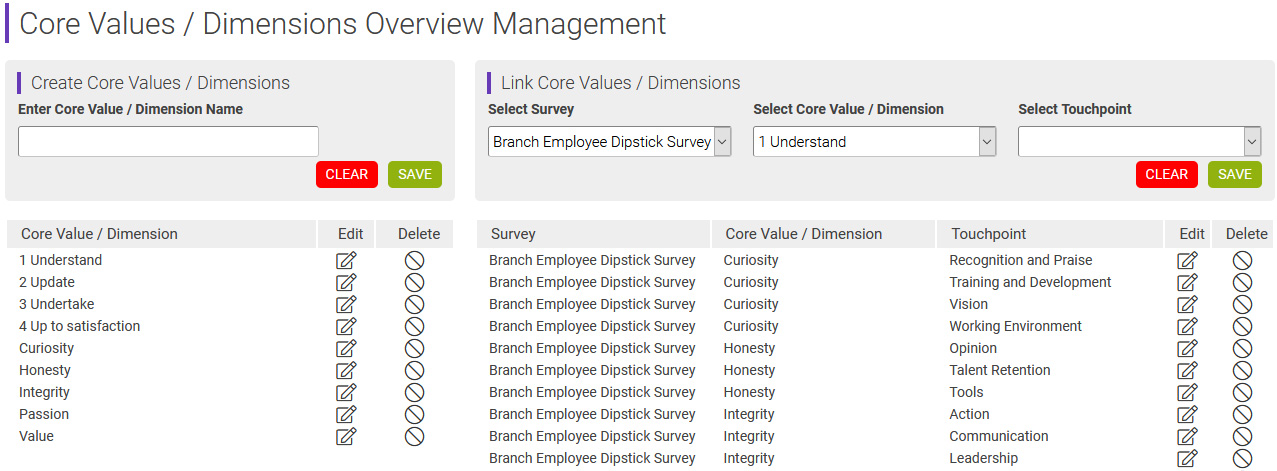
Task: Edit the Recognition and Praise link
Action: tap(1187, 261)
